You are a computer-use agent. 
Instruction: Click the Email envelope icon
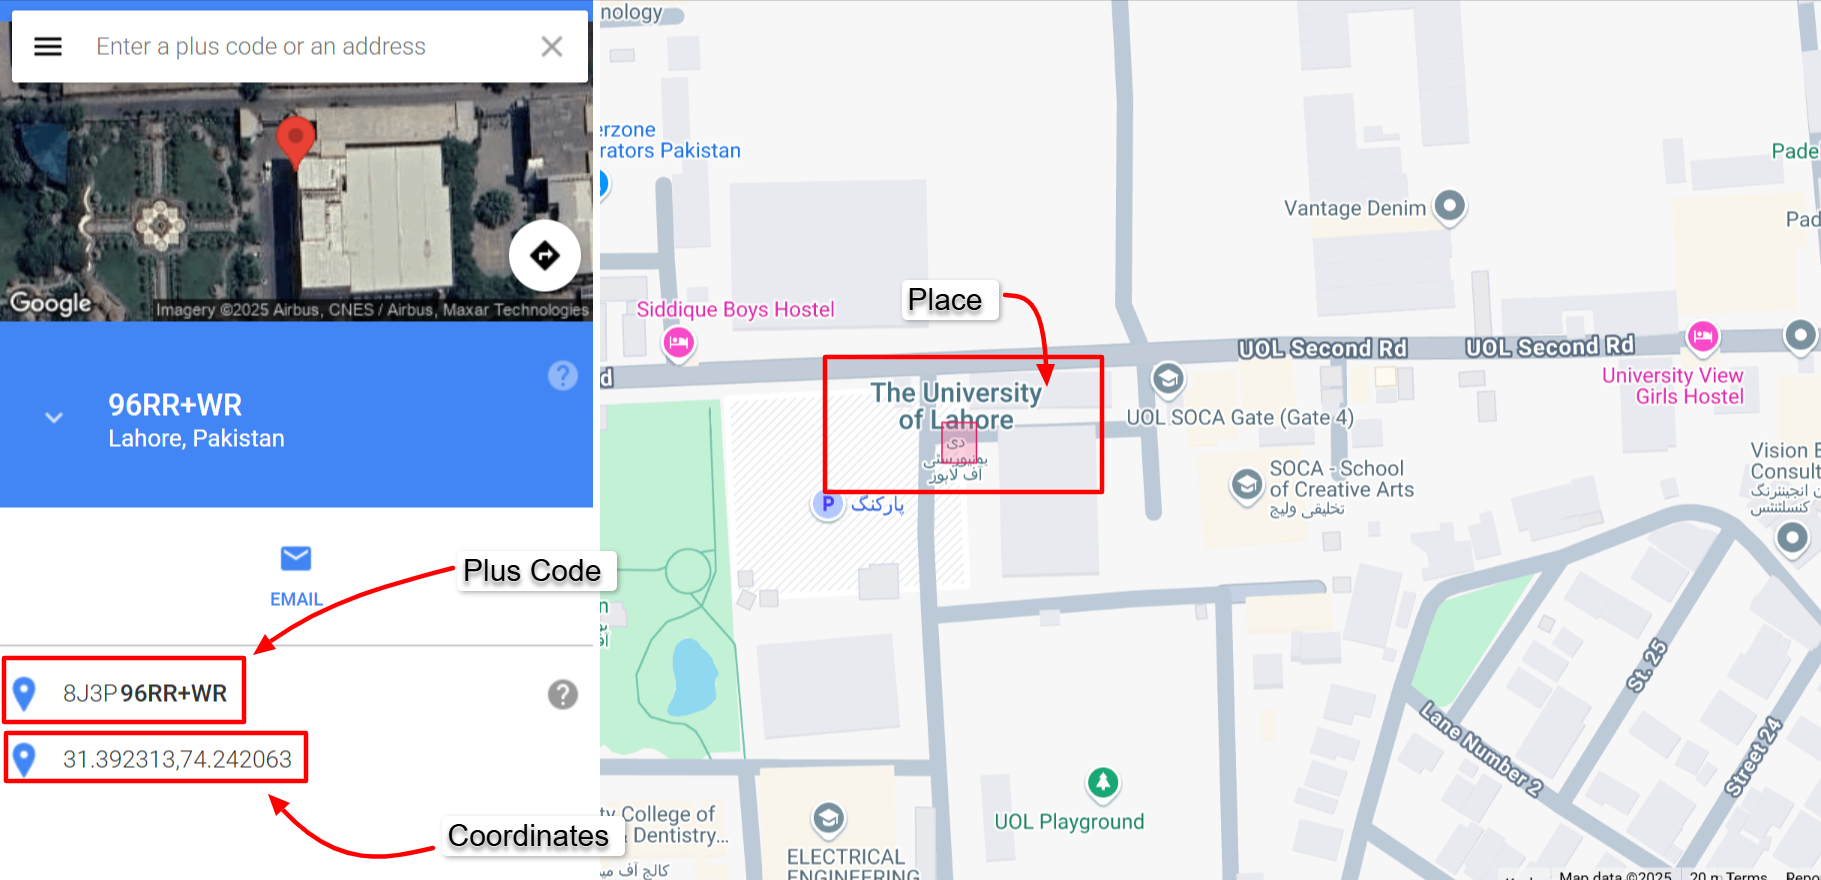coord(296,558)
